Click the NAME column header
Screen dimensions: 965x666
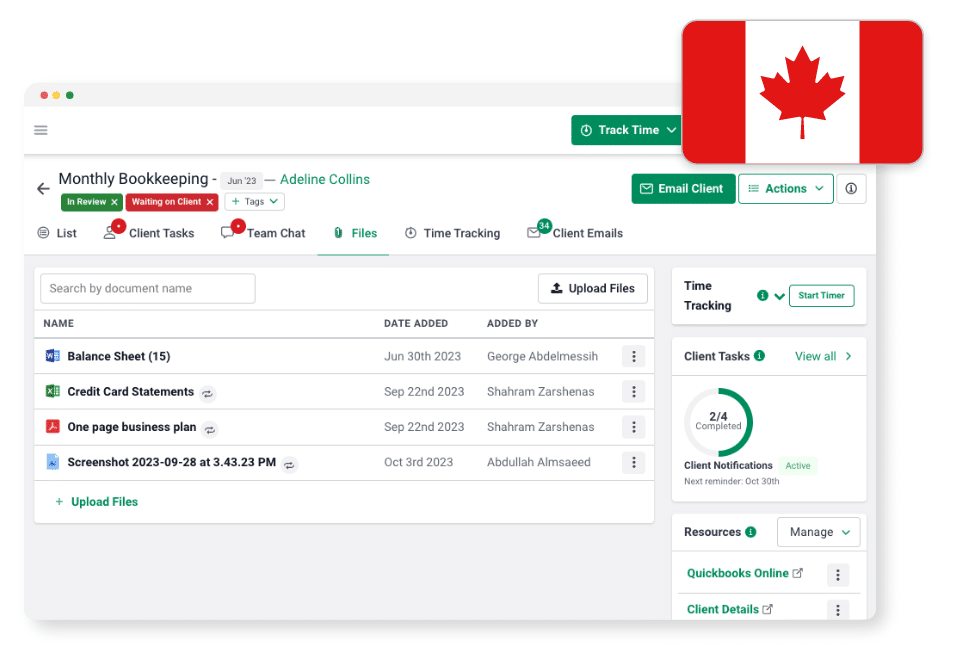[x=58, y=323]
